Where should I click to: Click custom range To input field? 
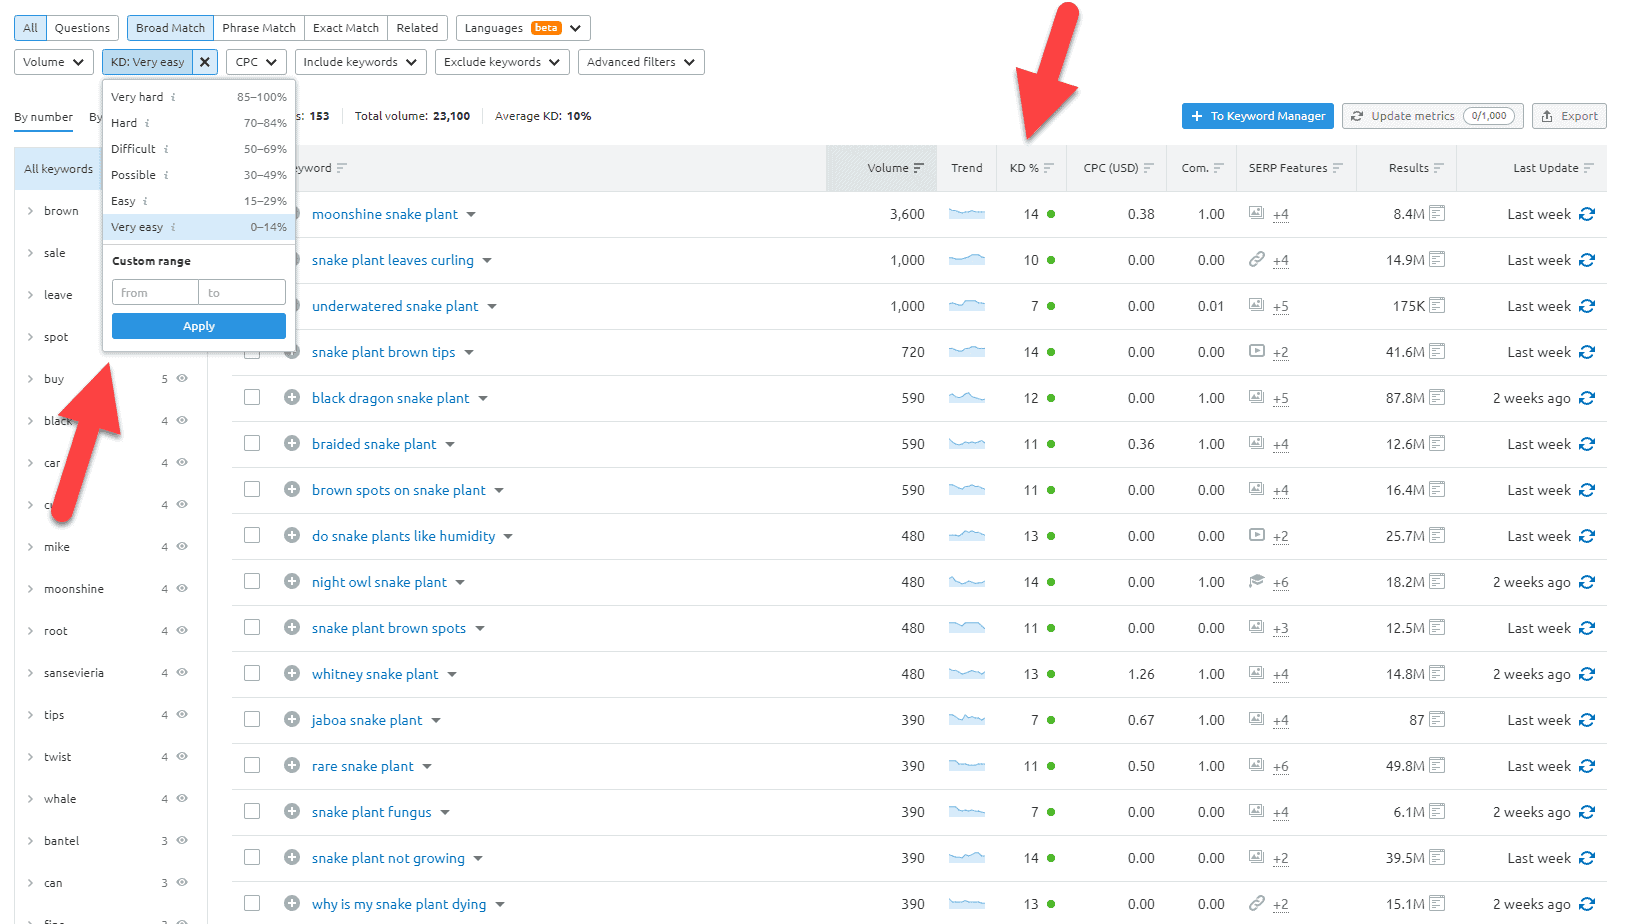pos(242,292)
